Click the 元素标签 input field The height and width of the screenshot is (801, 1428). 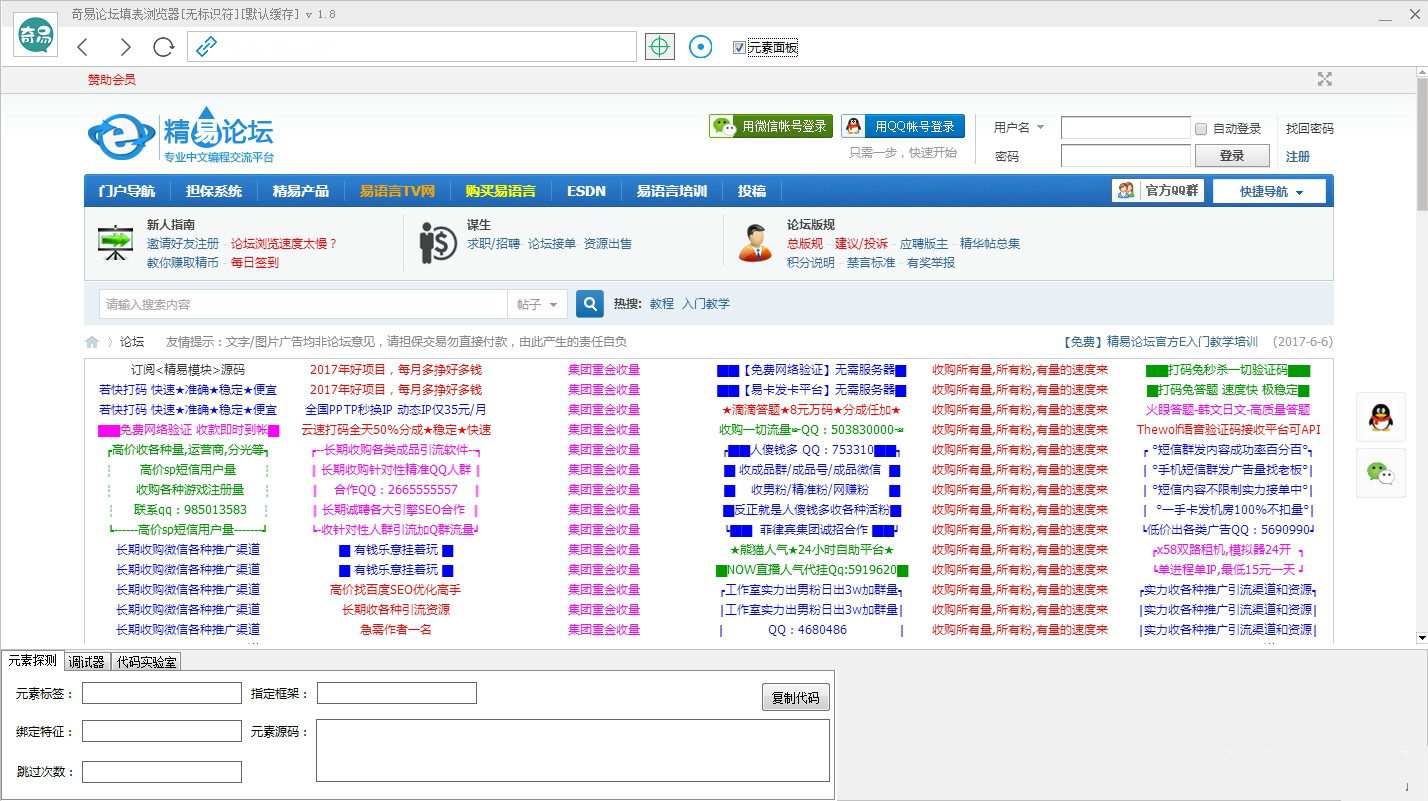tap(162, 693)
